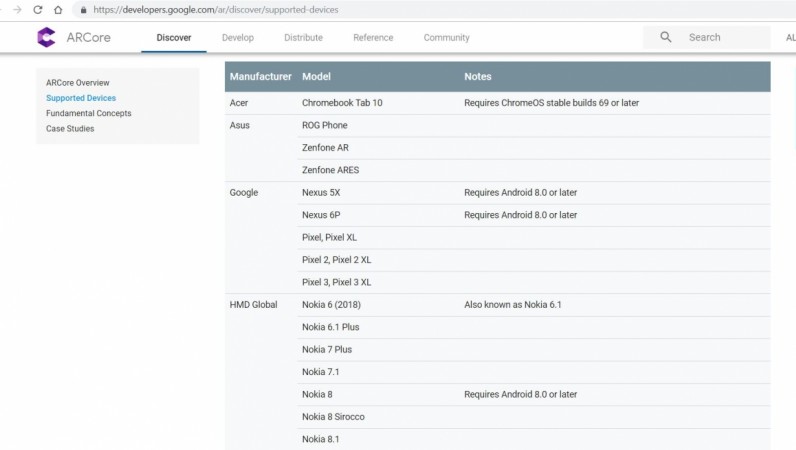Select the Nokia 7.1 row
Image resolution: width=796 pixels, height=450 pixels.
[534, 372]
